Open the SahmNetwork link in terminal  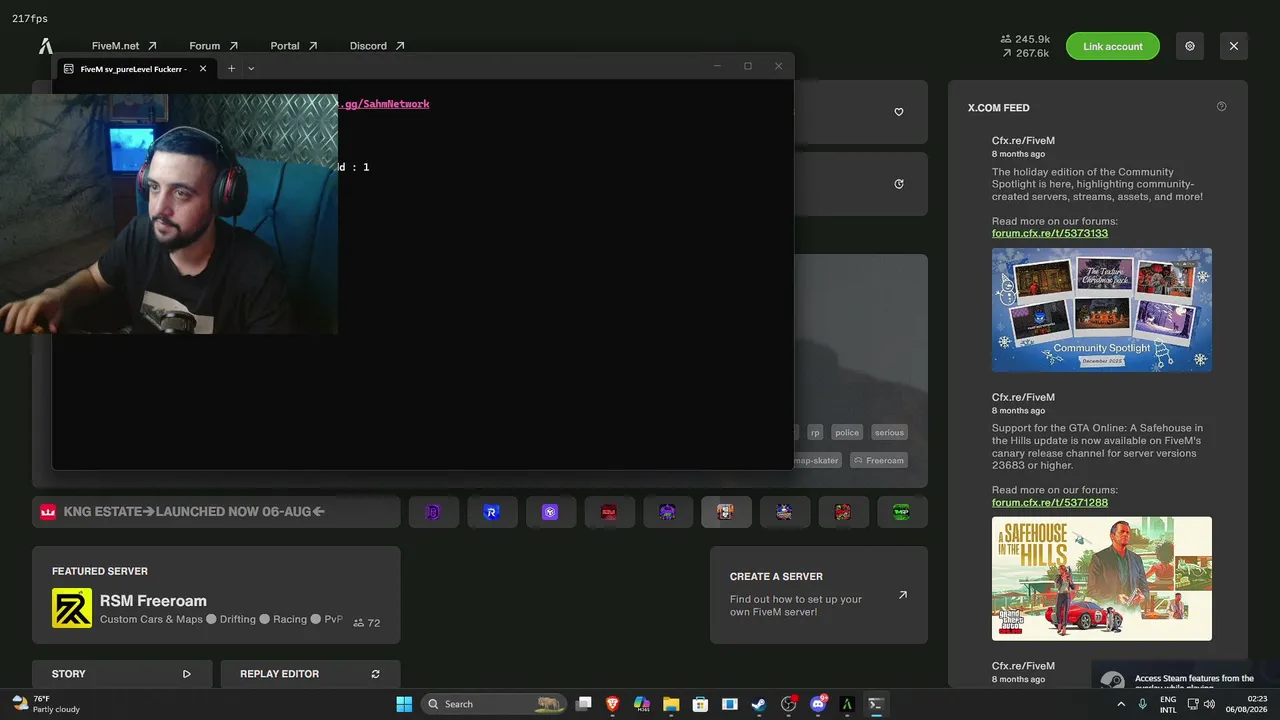384,104
